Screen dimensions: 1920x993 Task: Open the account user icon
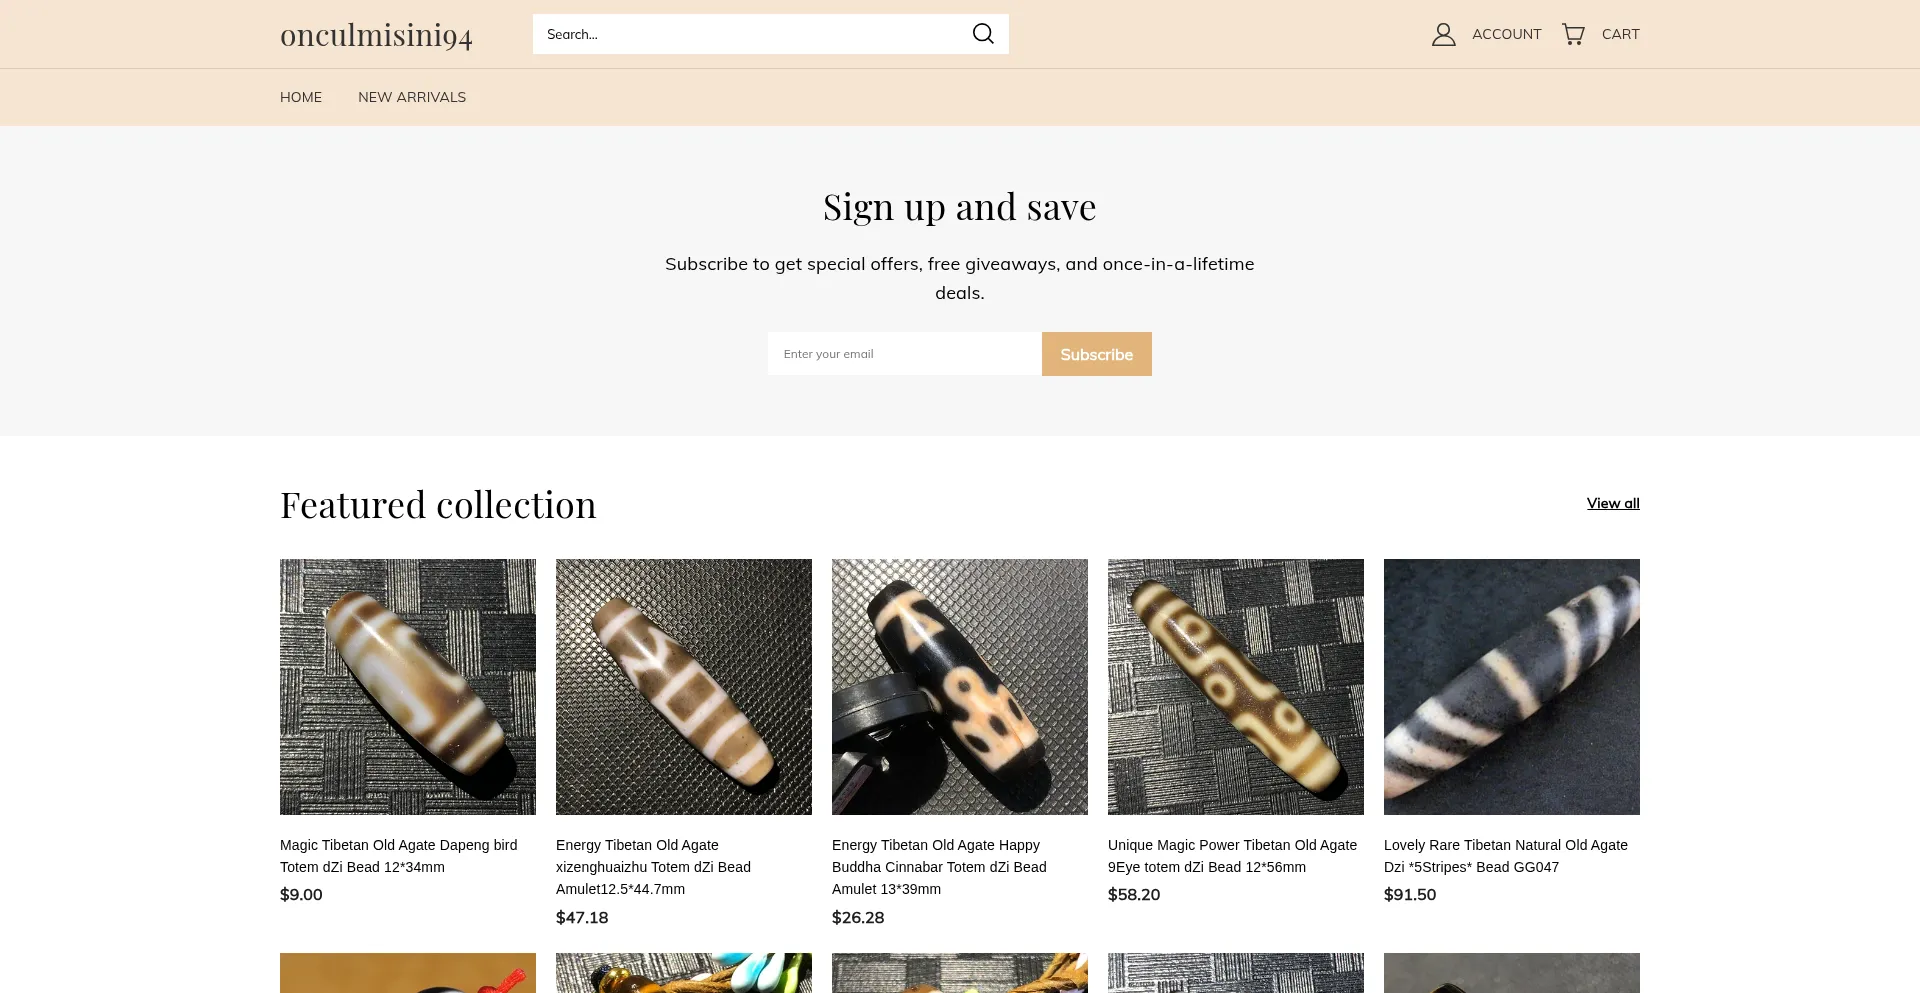tap(1443, 34)
